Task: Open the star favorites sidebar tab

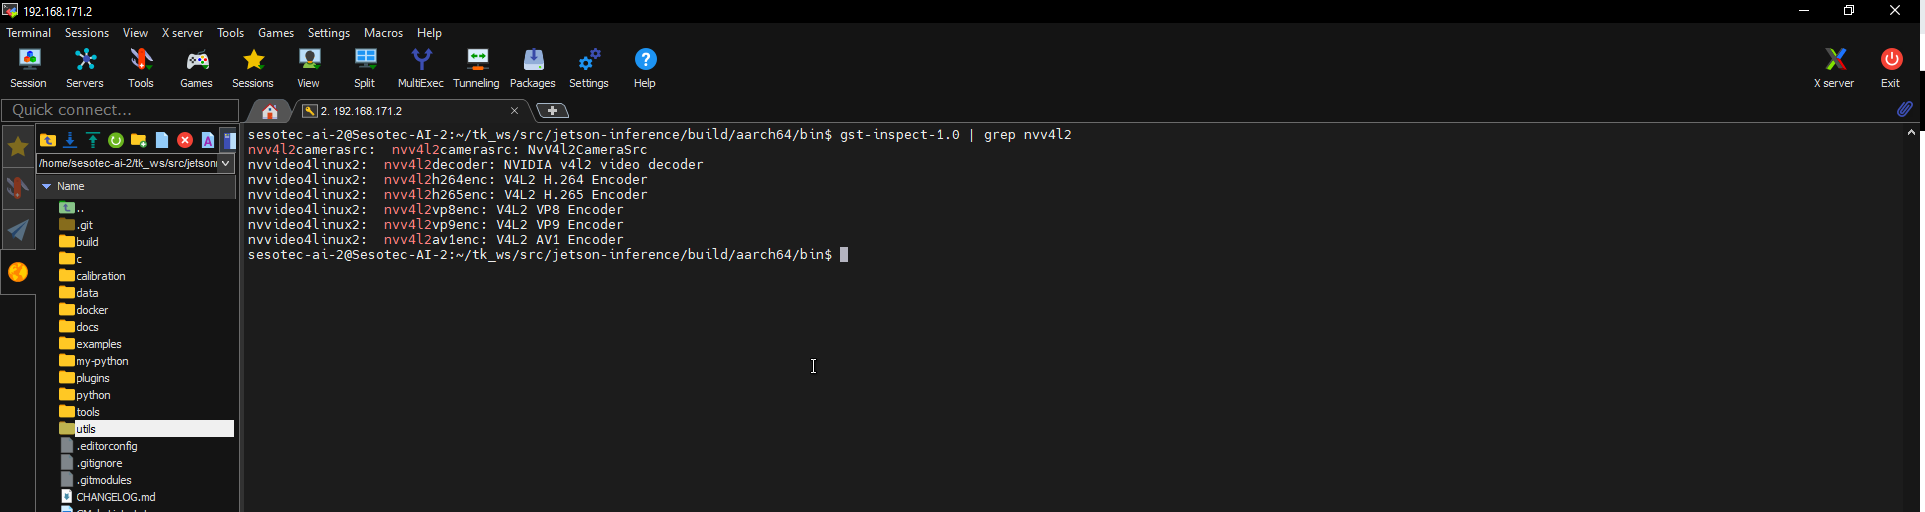Action: pos(18,147)
